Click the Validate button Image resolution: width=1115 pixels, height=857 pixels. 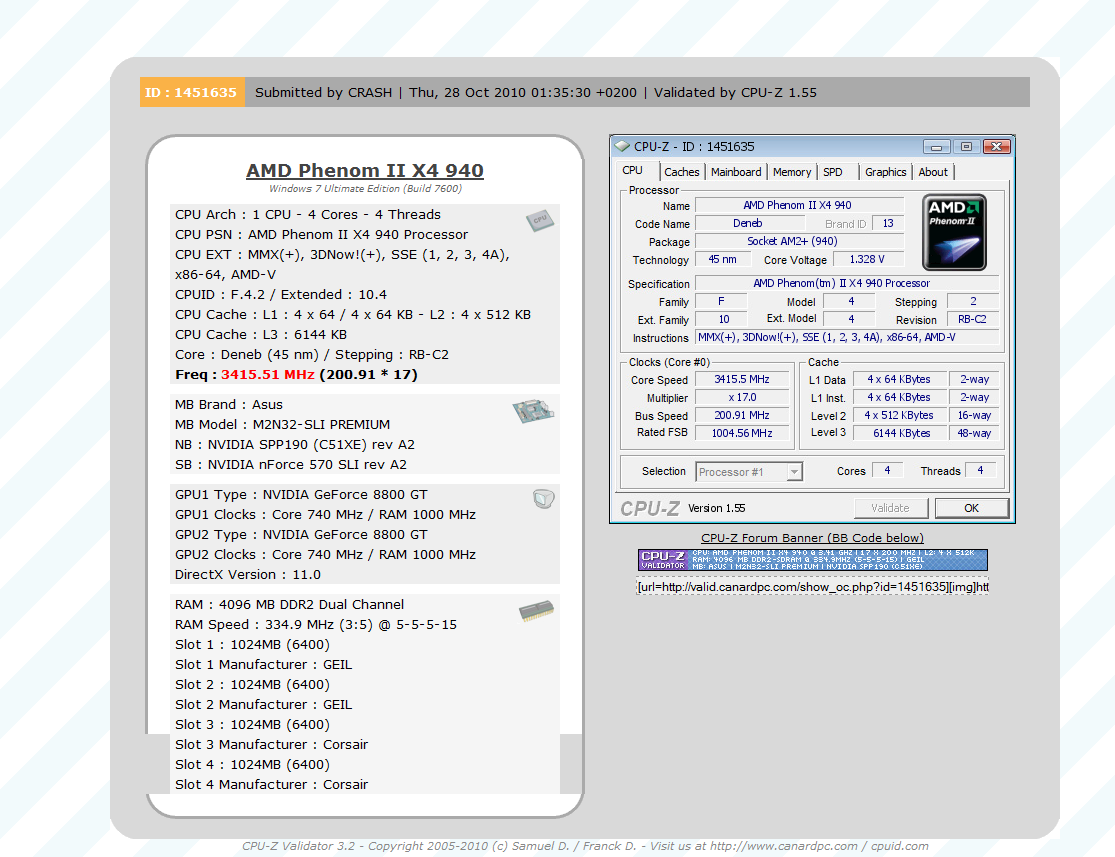coord(890,508)
